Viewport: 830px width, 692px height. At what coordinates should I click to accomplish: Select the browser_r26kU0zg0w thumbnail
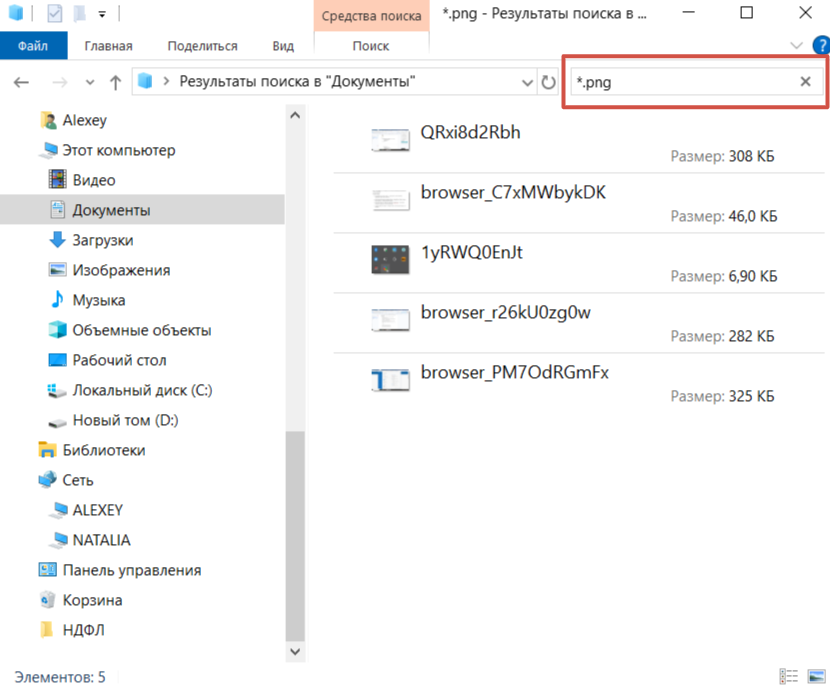point(390,320)
